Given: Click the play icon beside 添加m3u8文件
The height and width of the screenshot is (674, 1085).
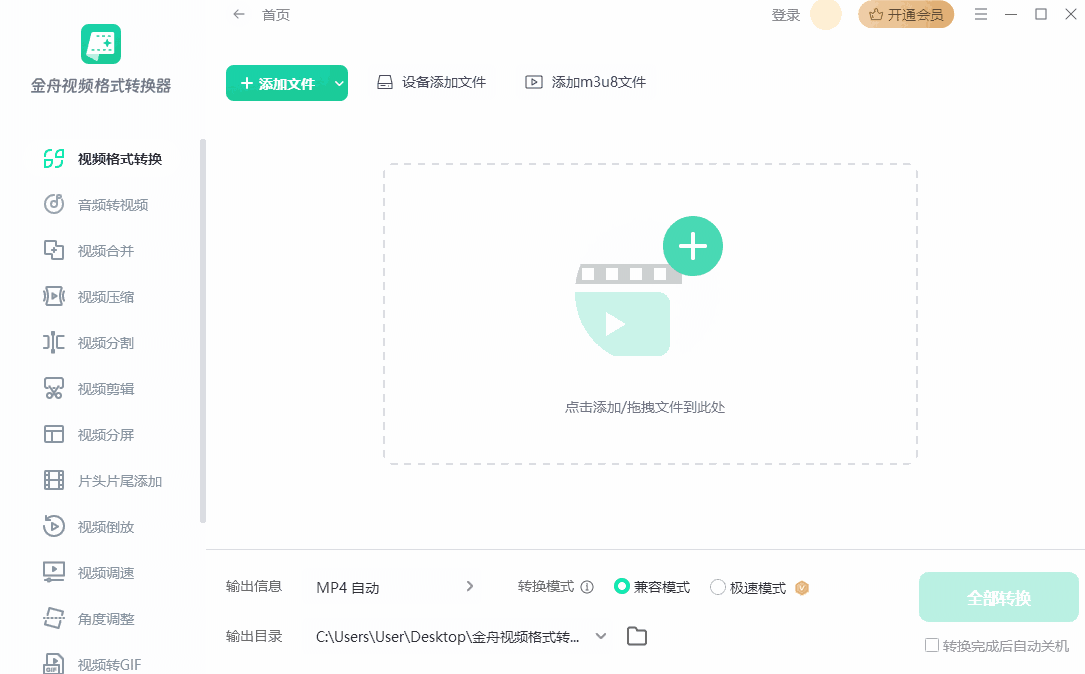Looking at the screenshot, I should pos(534,82).
